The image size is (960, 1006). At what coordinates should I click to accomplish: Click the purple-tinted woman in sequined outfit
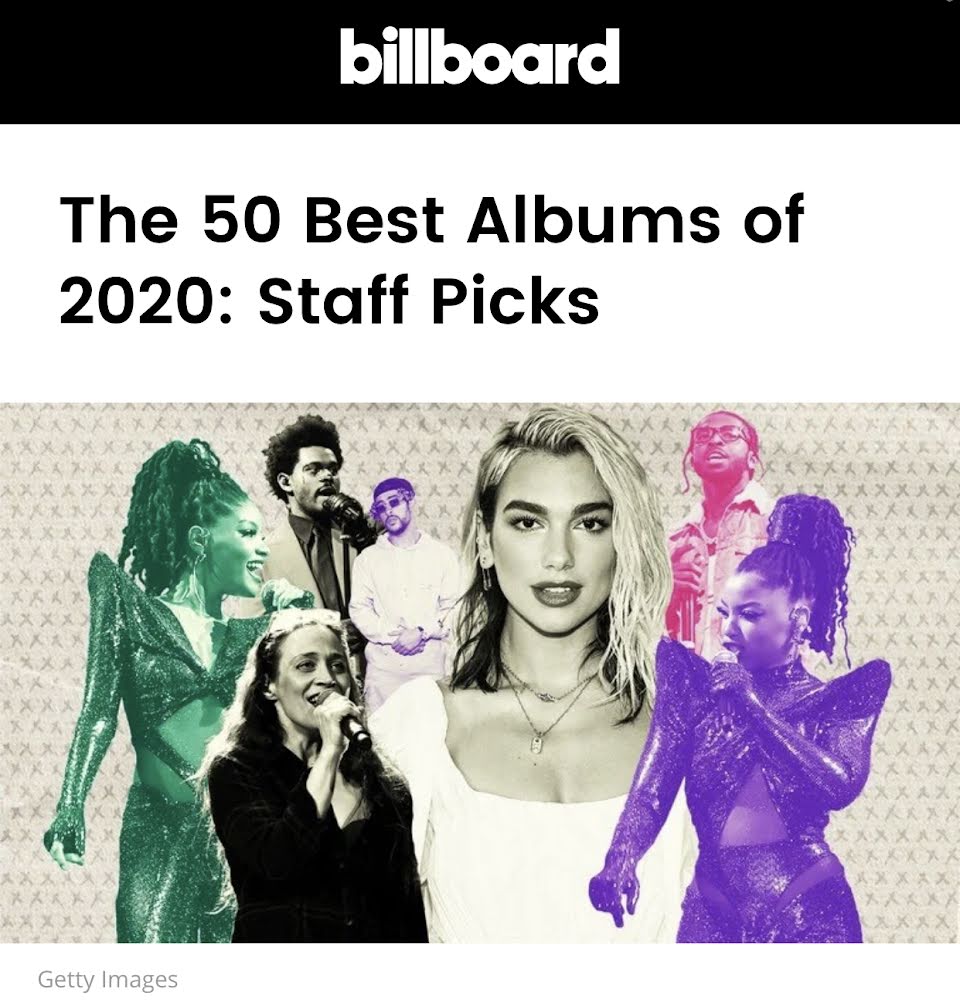tap(751, 738)
